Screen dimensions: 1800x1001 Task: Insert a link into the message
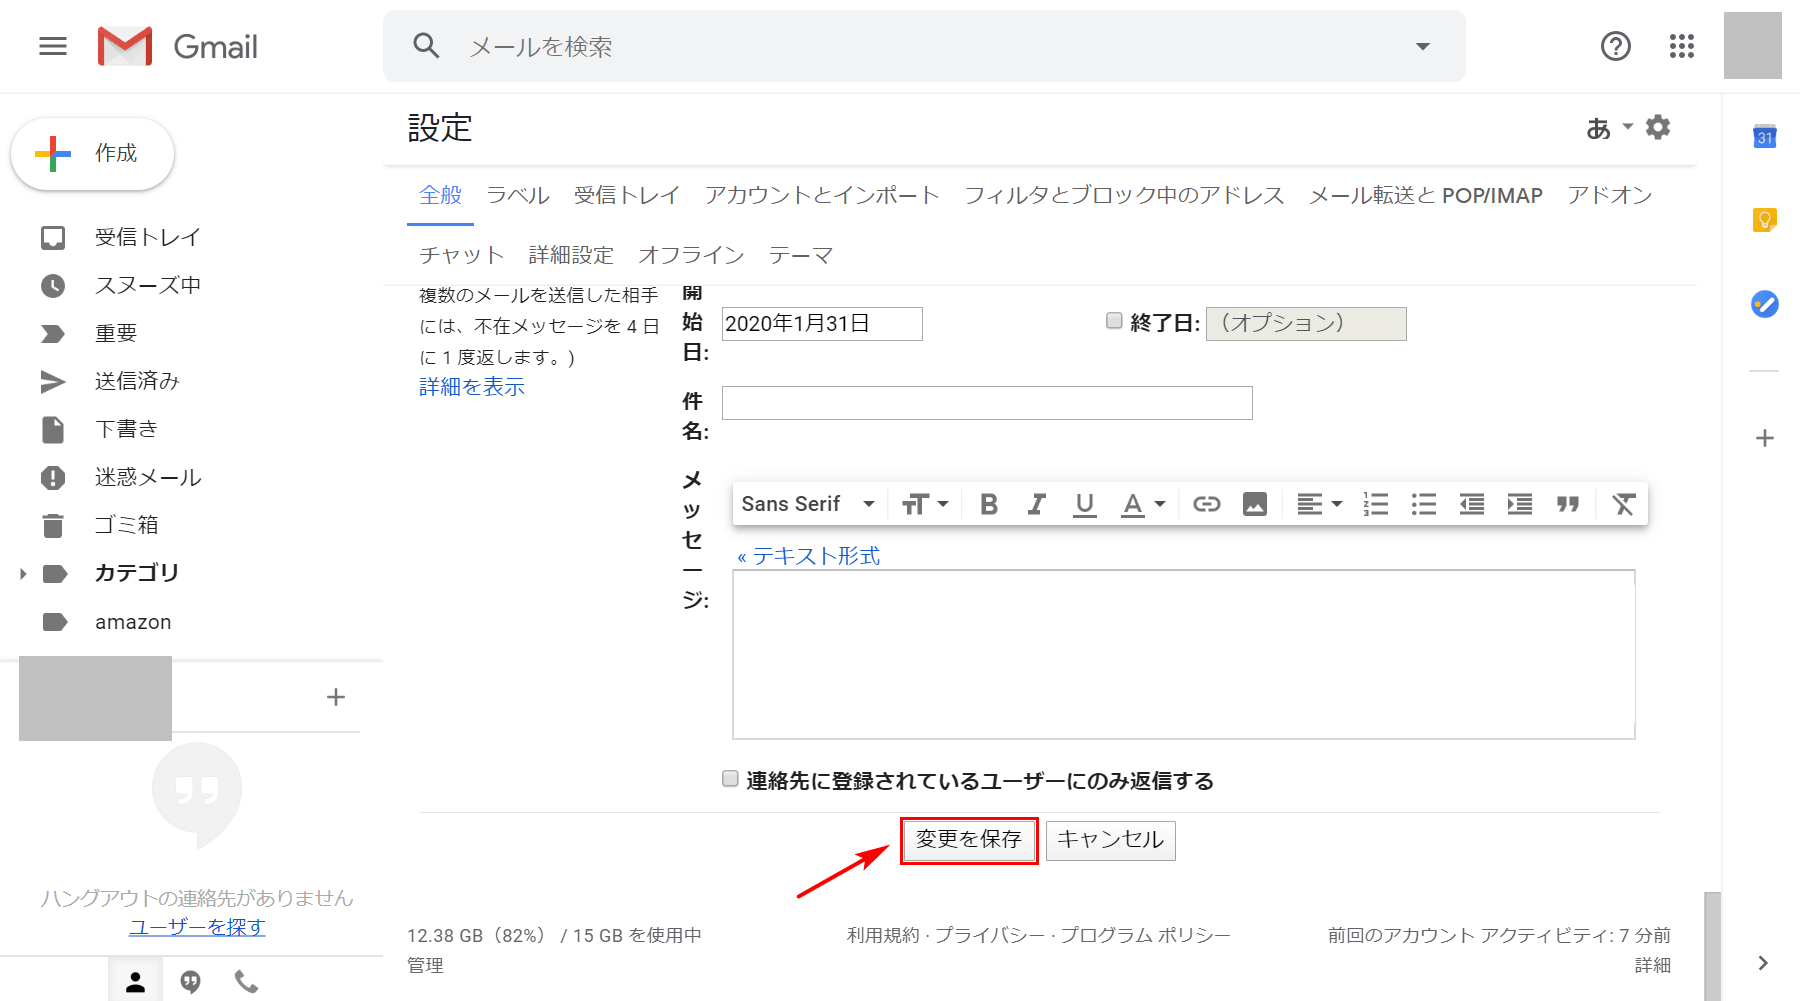click(1205, 503)
